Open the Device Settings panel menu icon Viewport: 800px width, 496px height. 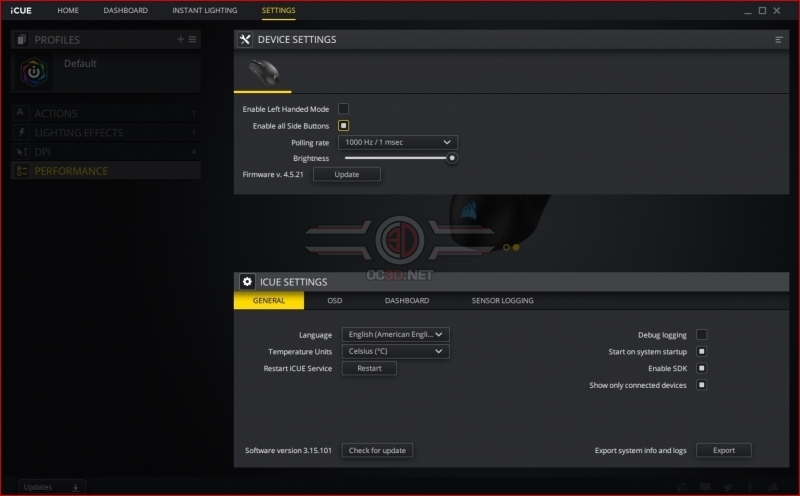point(779,40)
